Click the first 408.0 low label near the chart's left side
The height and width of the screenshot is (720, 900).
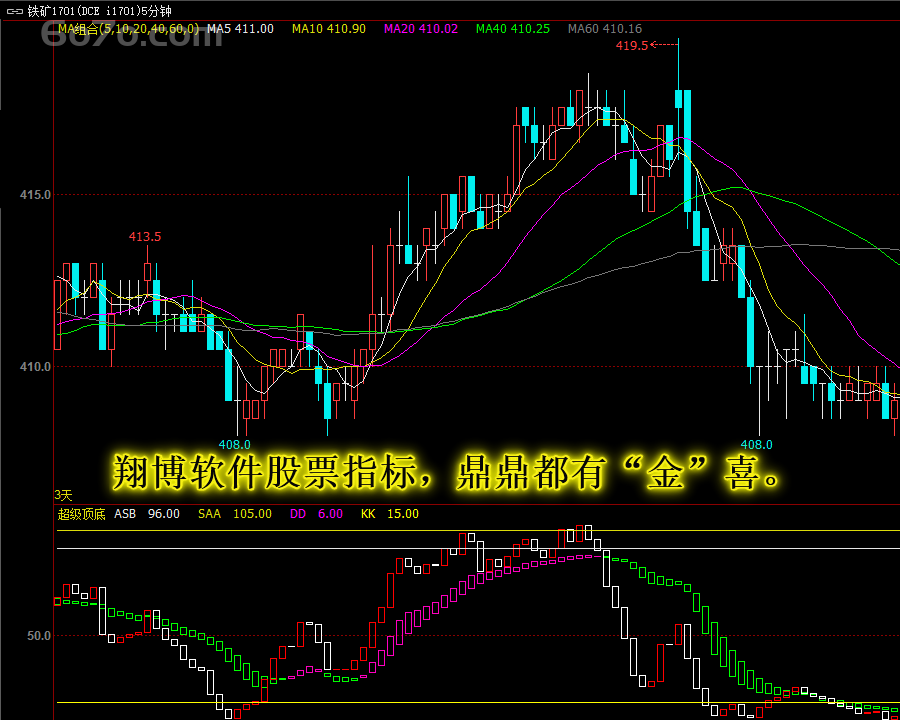[x=234, y=444]
